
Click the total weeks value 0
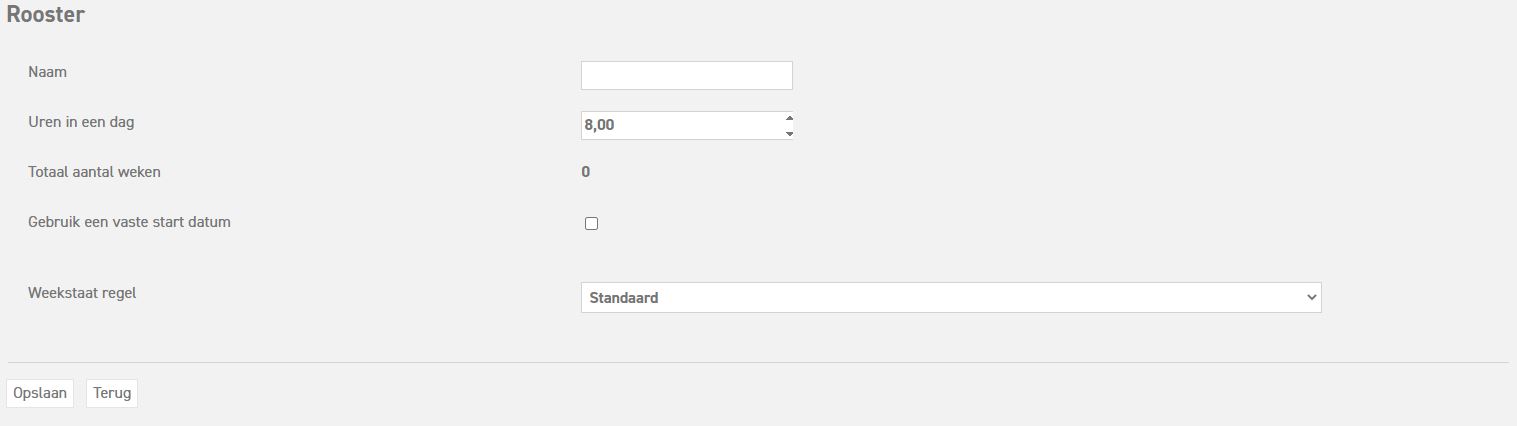[585, 172]
